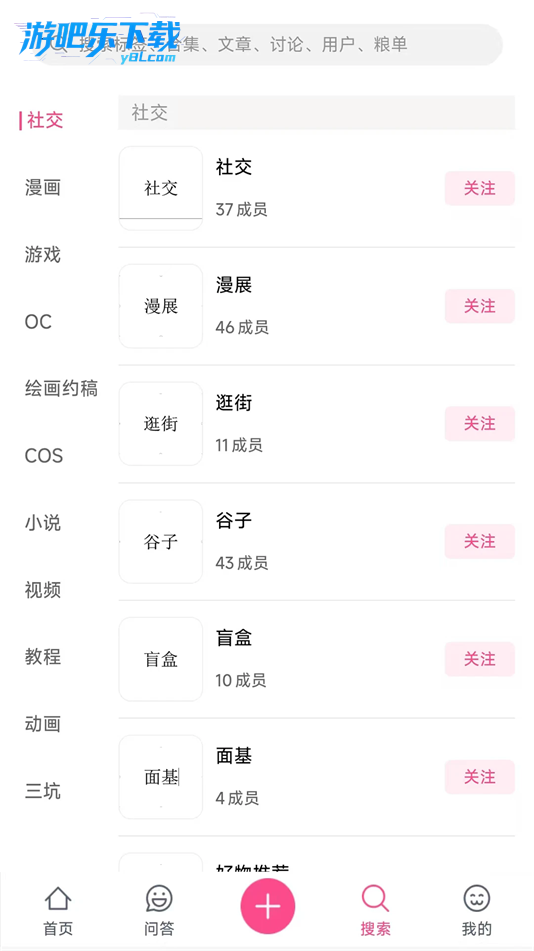Screen dimensions: 534x951
Task: Open the 社交 group thumbnail
Action: tap(161, 188)
